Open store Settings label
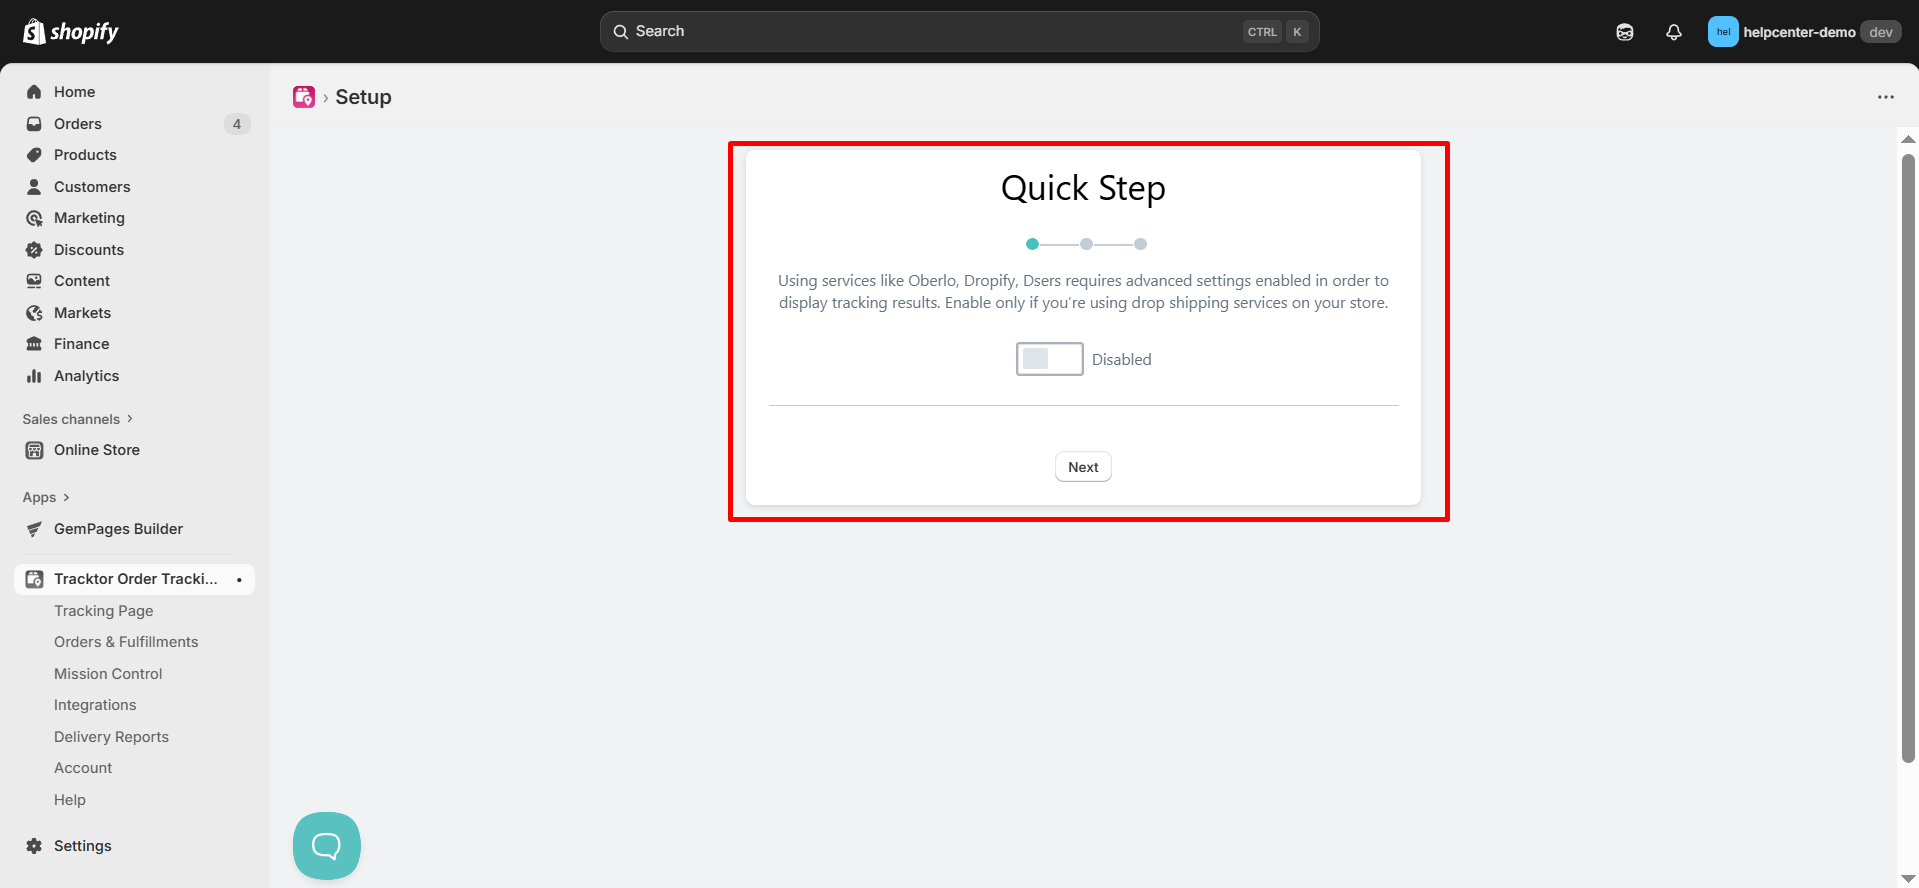The height and width of the screenshot is (888, 1919). [x=83, y=846]
